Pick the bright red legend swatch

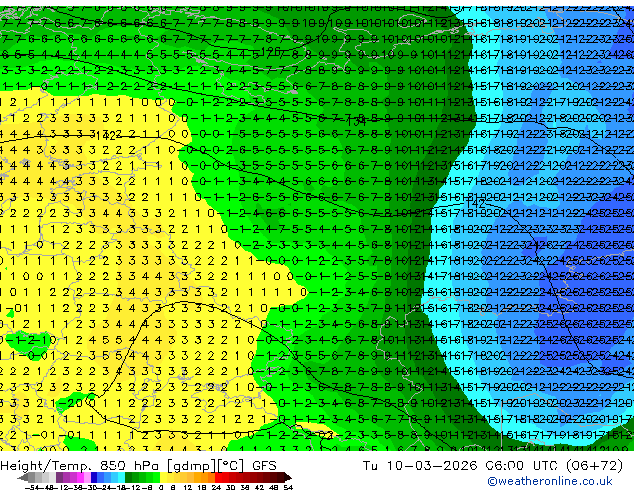218,477
